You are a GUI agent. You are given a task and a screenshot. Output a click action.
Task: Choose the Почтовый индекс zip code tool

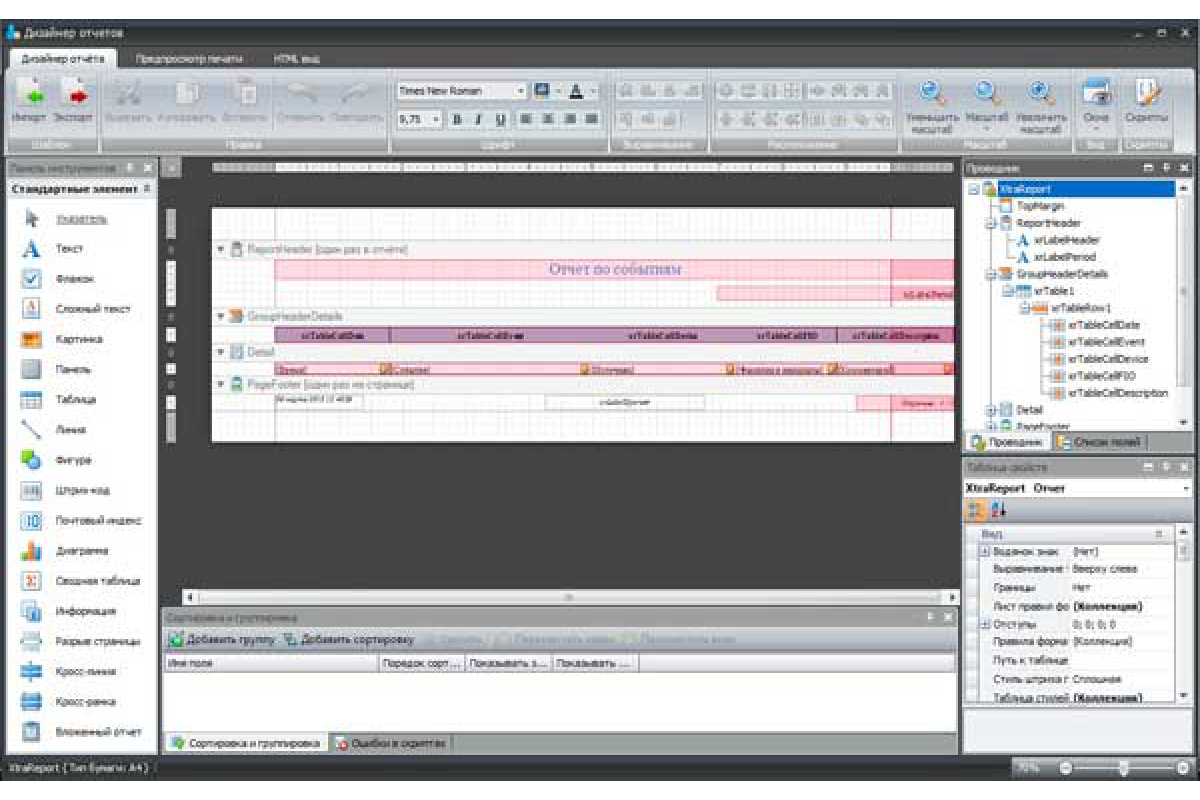click(99, 520)
